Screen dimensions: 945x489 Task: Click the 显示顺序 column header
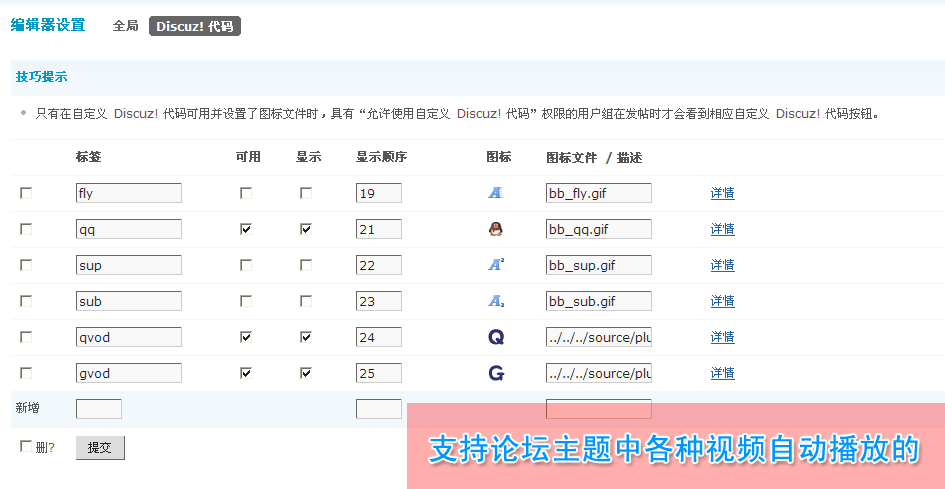[381, 157]
